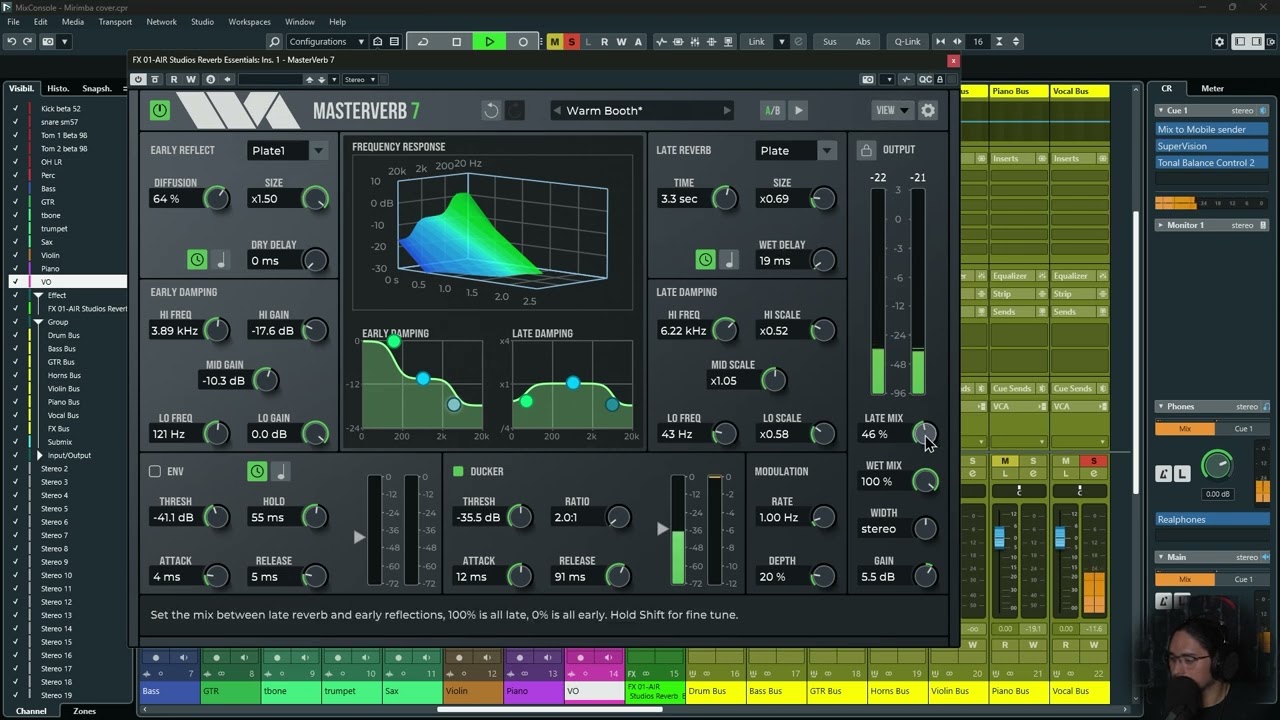
Task: Select clock time mode in the ENV section
Action: point(258,471)
